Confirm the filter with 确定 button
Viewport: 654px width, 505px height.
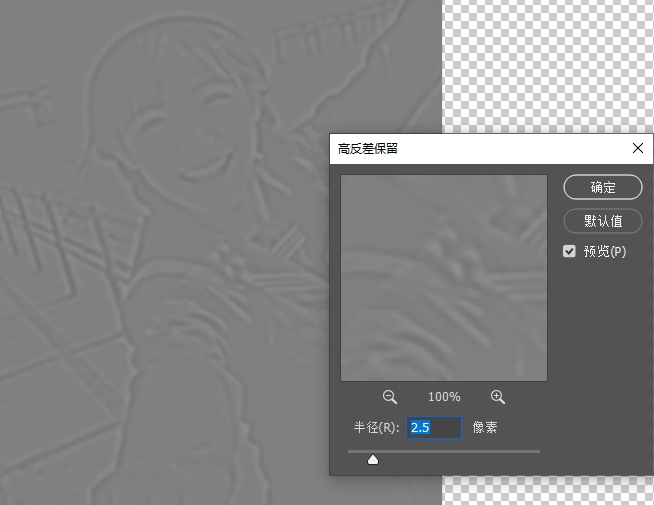click(603, 187)
